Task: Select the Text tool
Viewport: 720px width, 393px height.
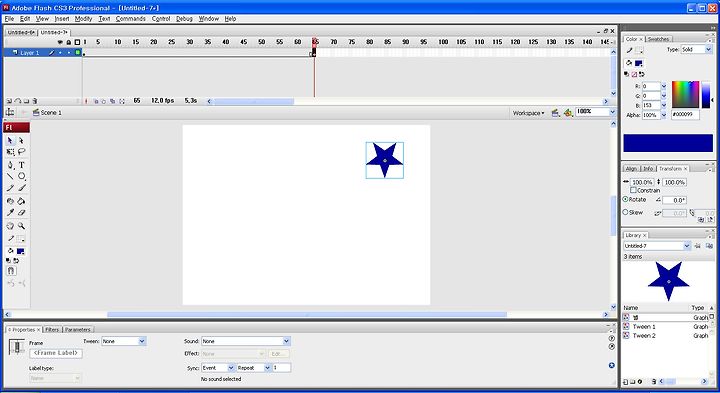Action: tap(21, 165)
